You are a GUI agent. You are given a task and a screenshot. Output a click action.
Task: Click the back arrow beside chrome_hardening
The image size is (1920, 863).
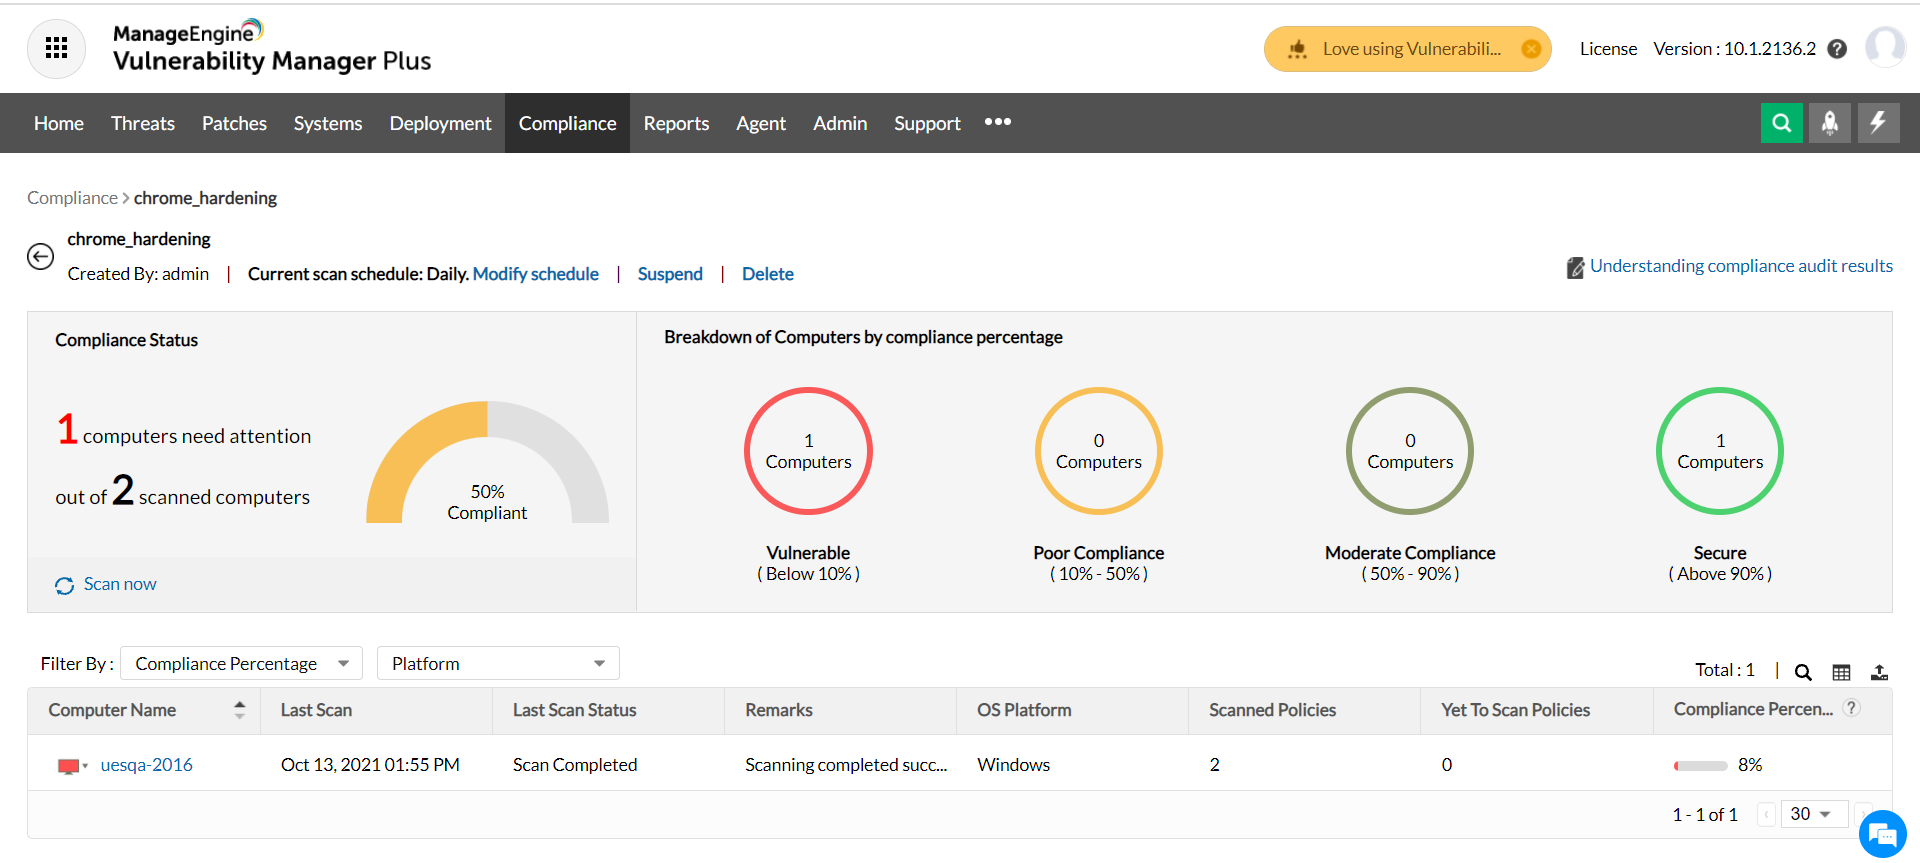tap(40, 257)
